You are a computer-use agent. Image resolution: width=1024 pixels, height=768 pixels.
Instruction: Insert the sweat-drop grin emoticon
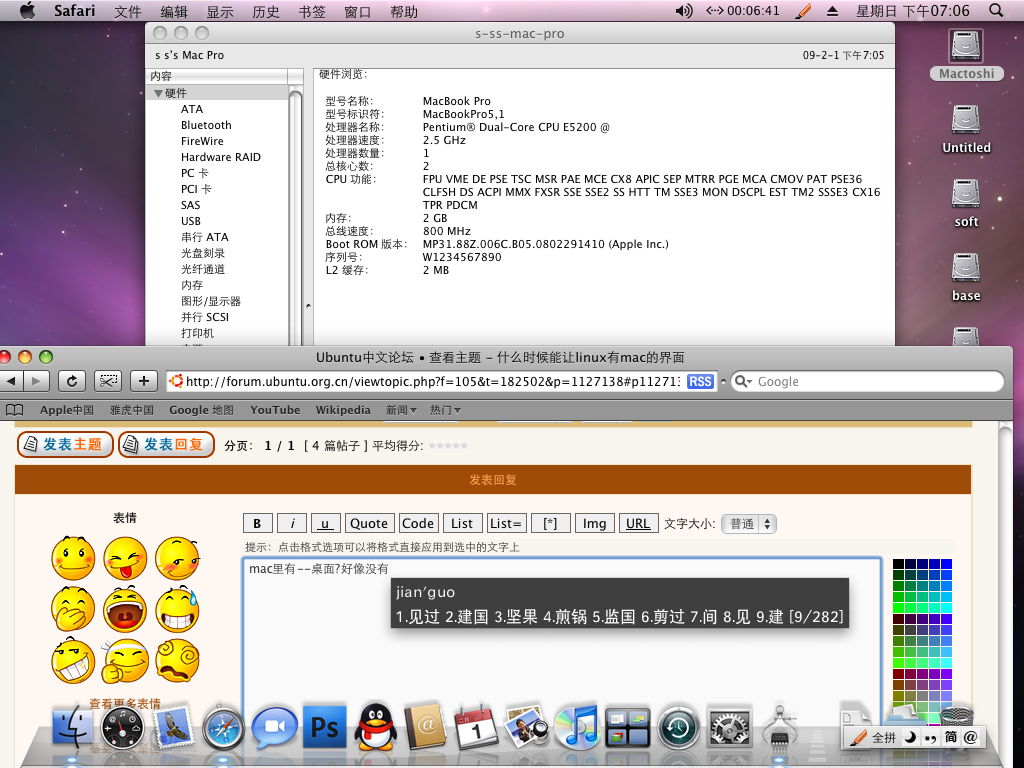177,609
